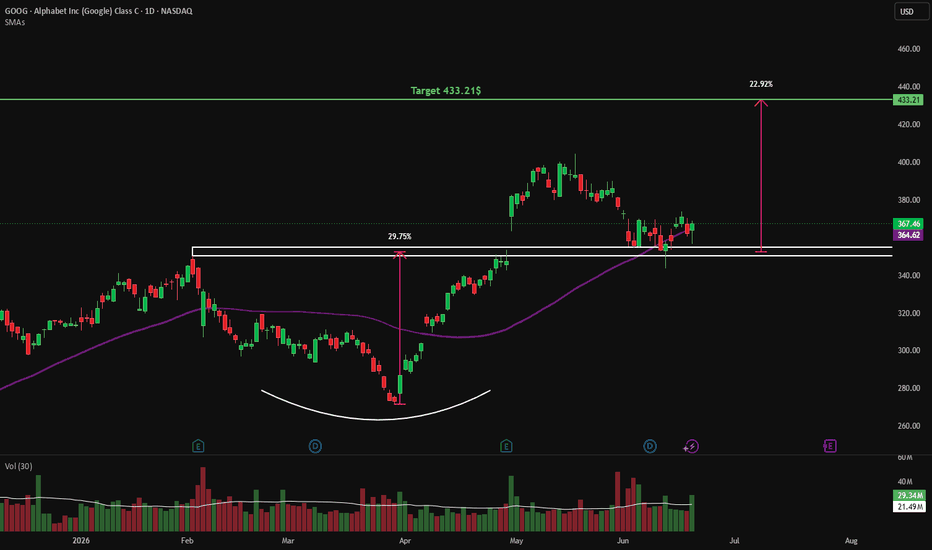Image resolution: width=932 pixels, height=550 pixels.
Task: Click the 2026 label on time axis
Action: pyautogui.click(x=81, y=540)
